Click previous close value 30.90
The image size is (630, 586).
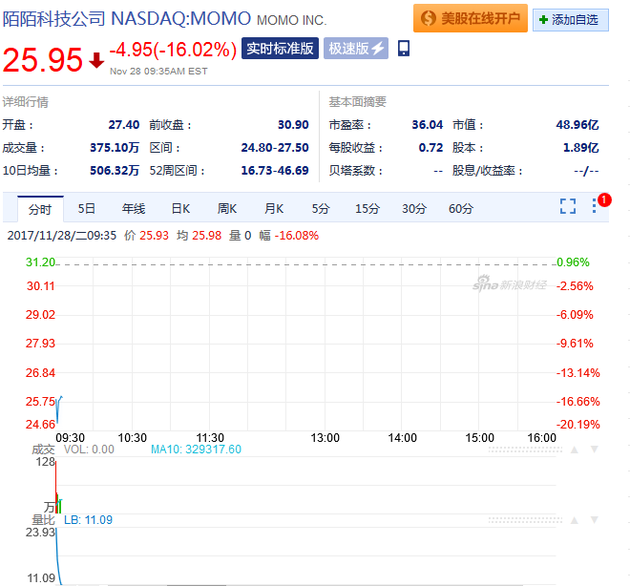[293, 125]
